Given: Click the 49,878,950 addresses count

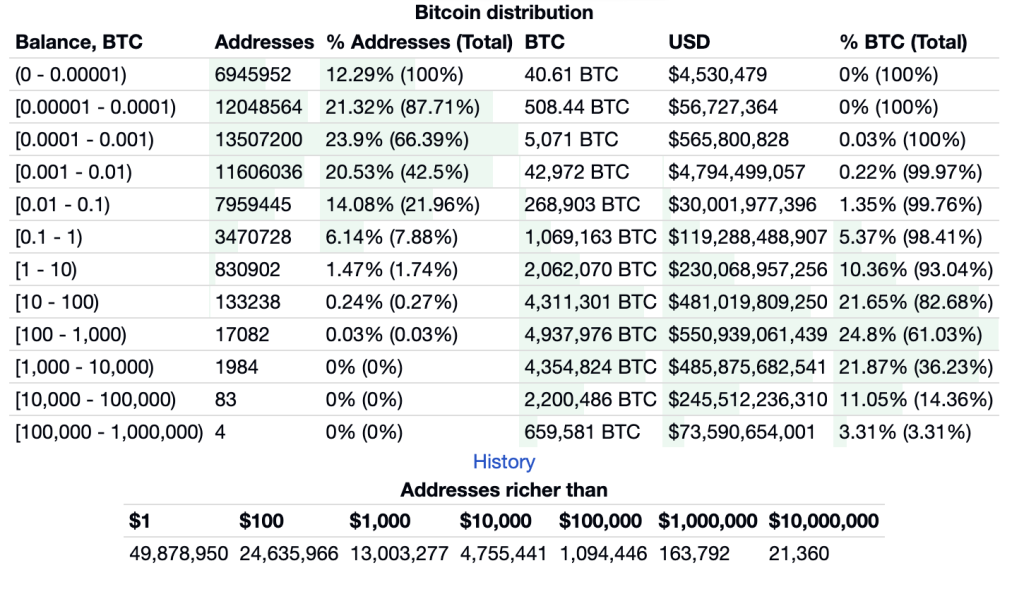Looking at the screenshot, I should click(178, 553).
